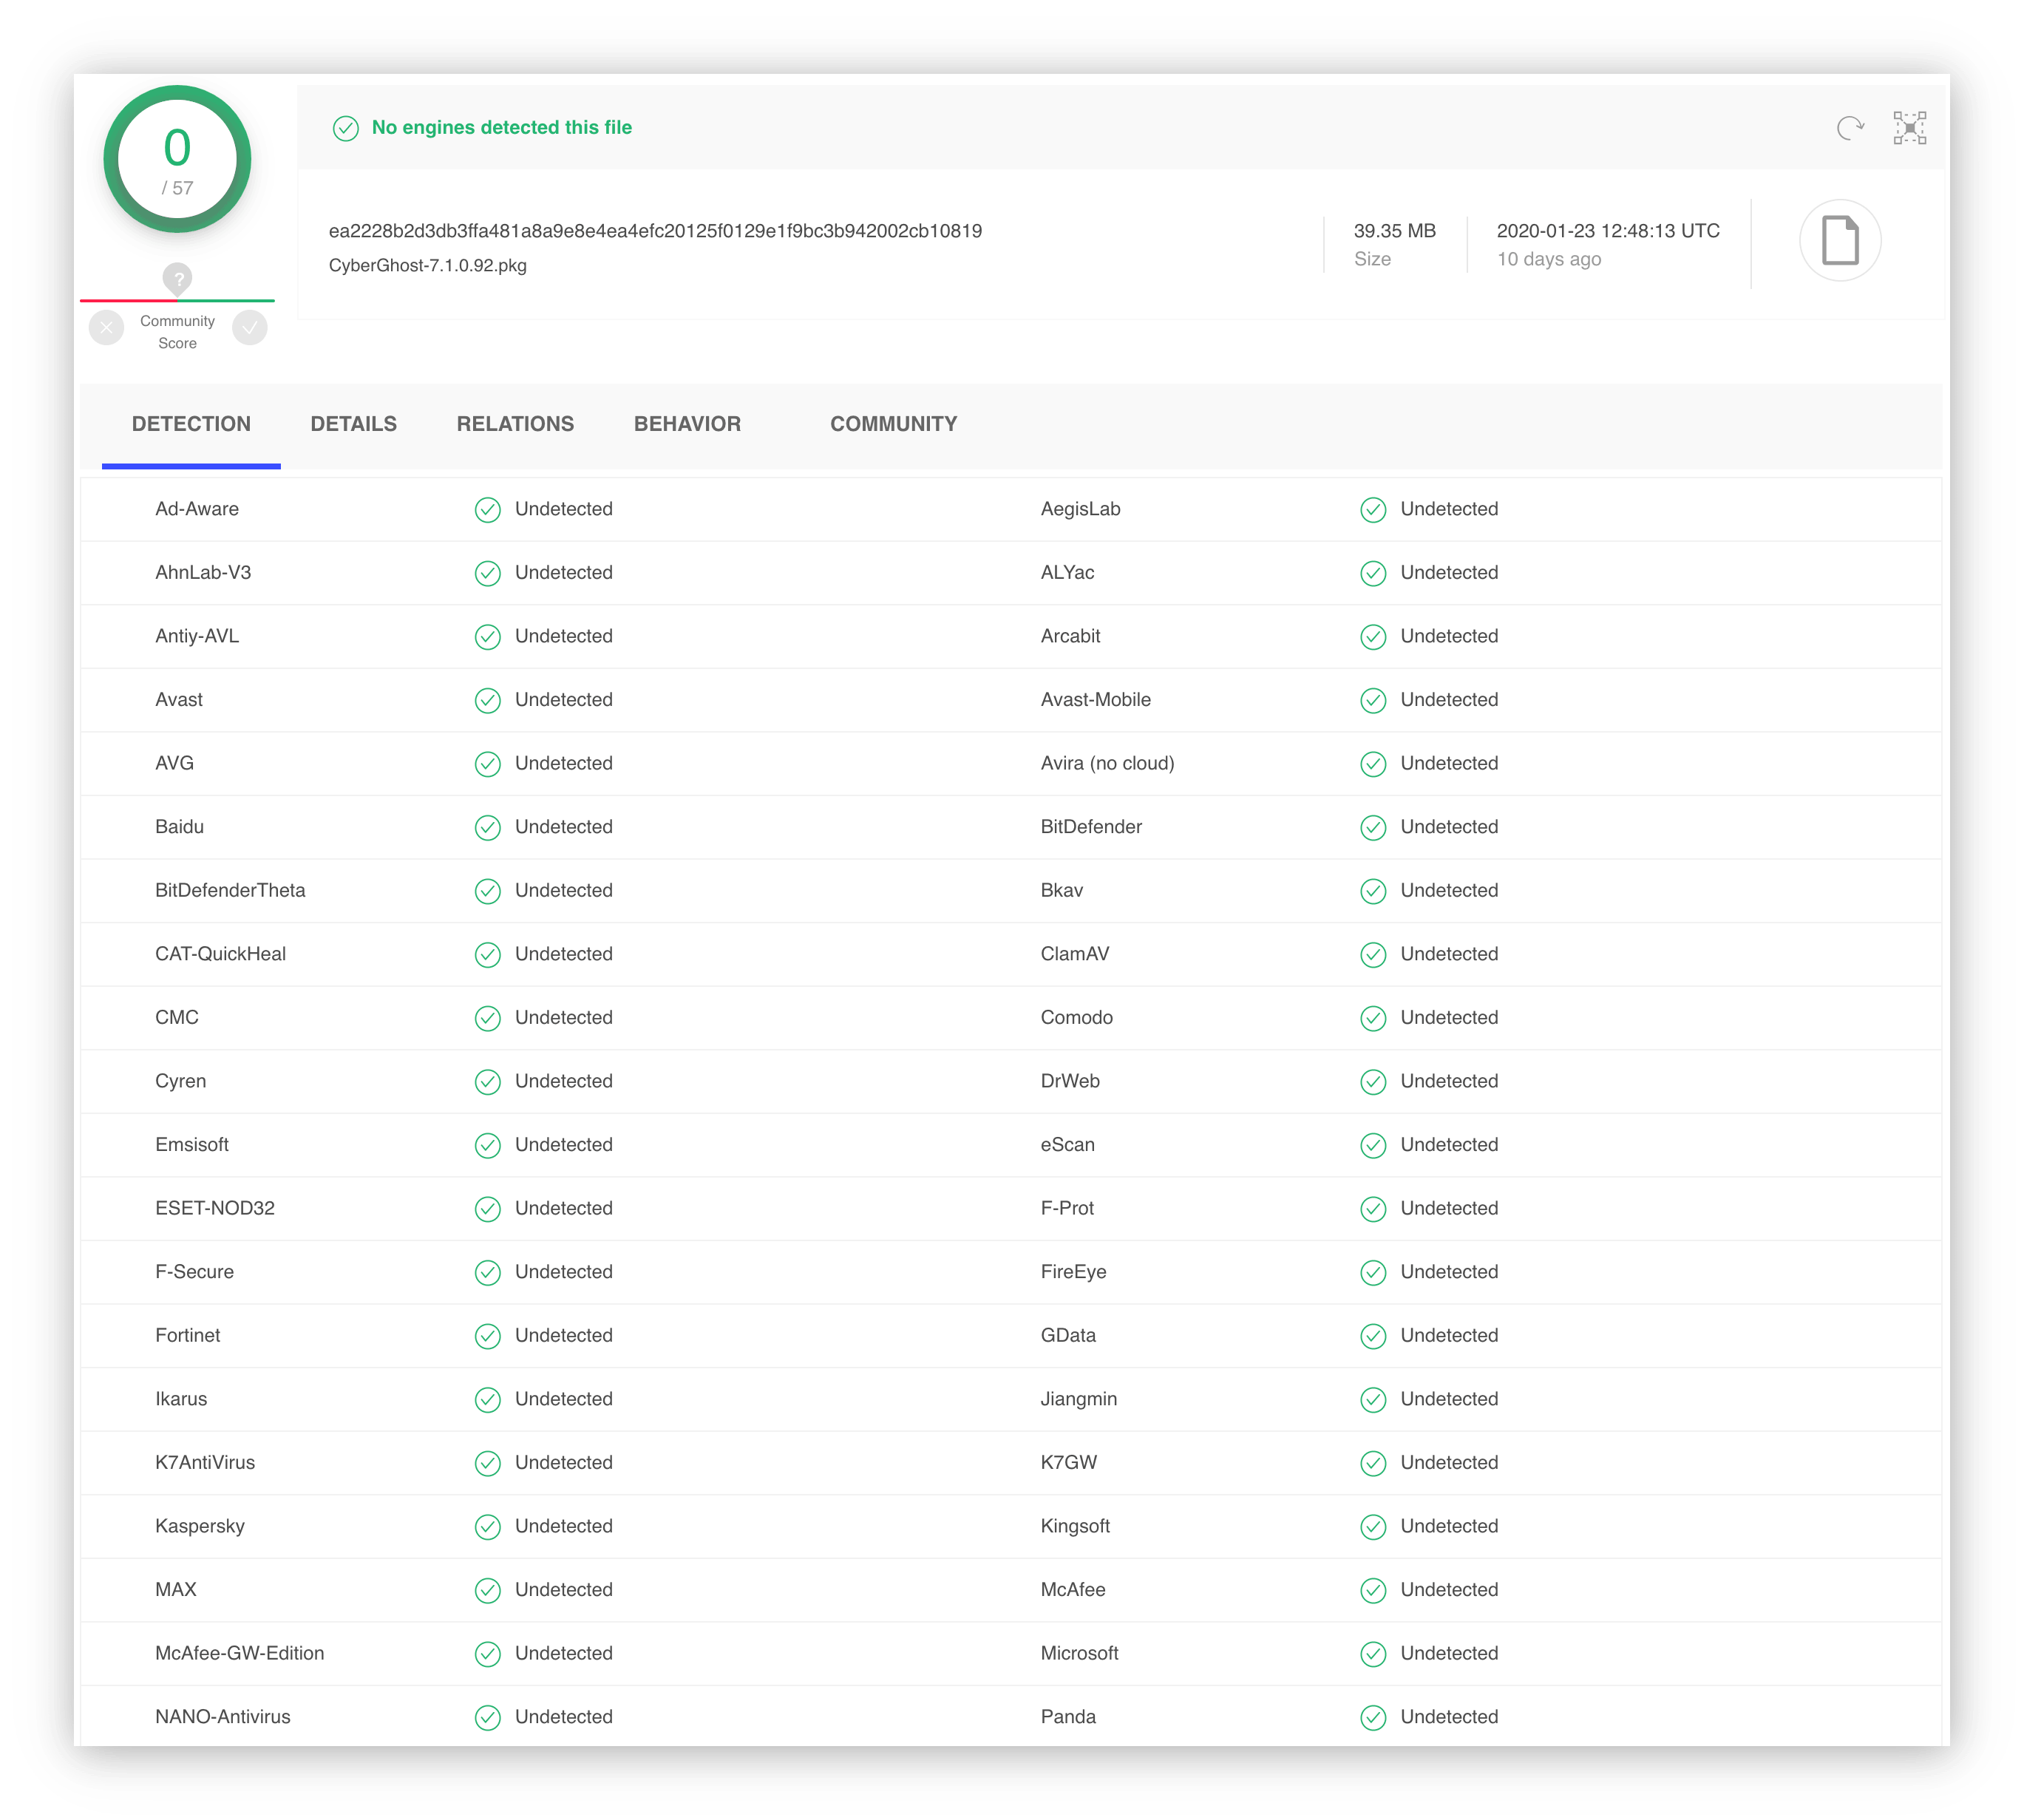Vote malicious with the community X icon

tap(106, 327)
